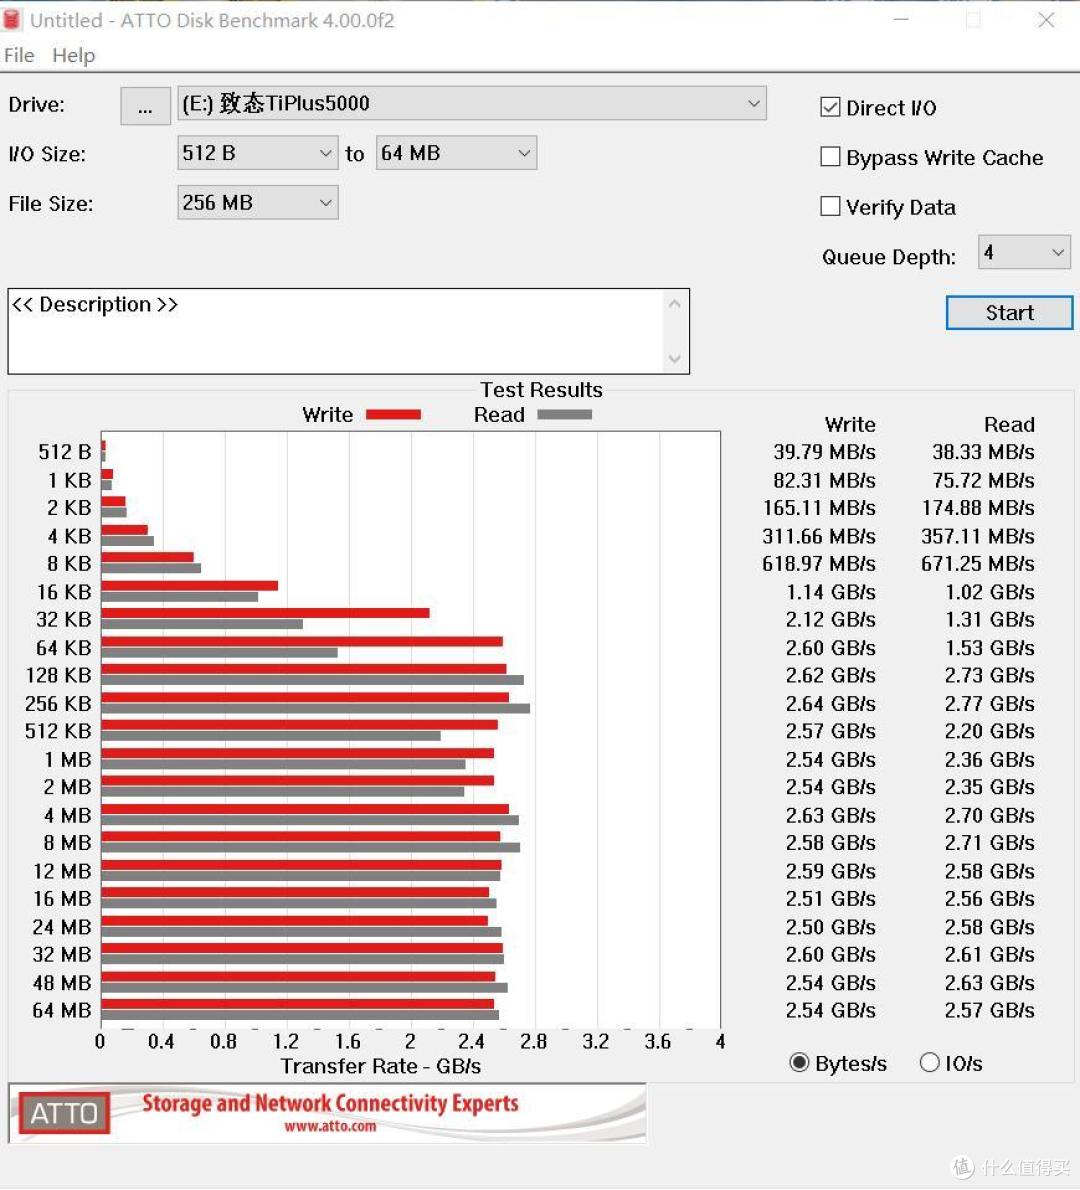Click the read value 1.02 GB/s
This screenshot has height=1190, width=1080.
coord(990,592)
